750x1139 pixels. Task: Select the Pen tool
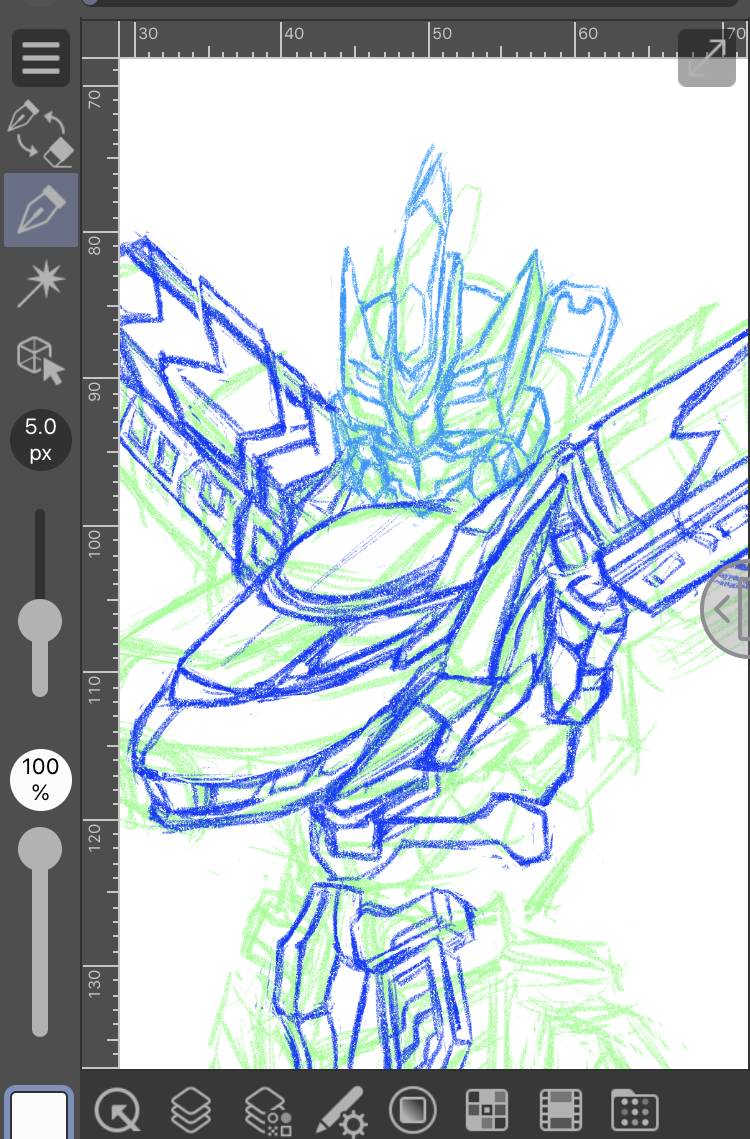(x=41, y=210)
